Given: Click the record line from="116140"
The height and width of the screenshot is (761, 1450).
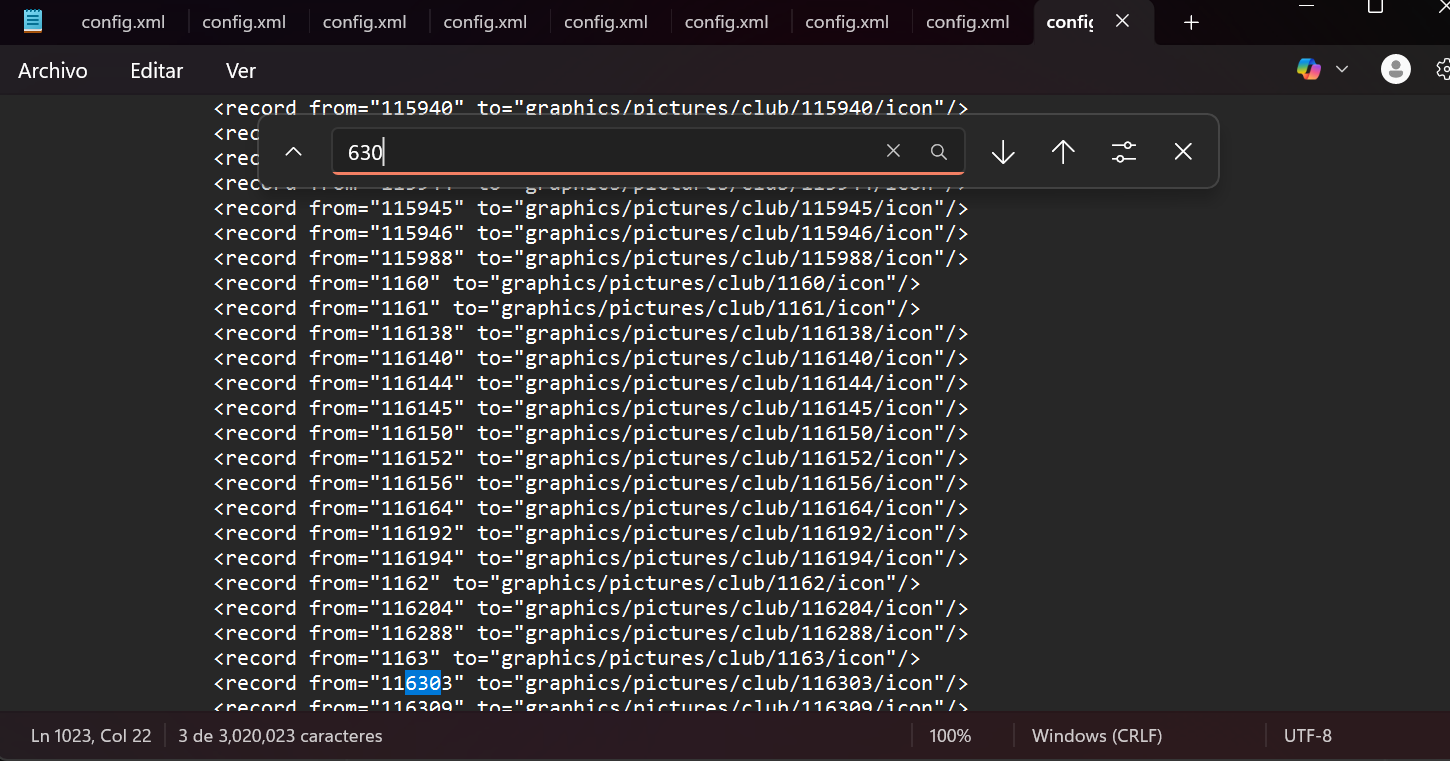Looking at the screenshot, I should (x=591, y=358).
